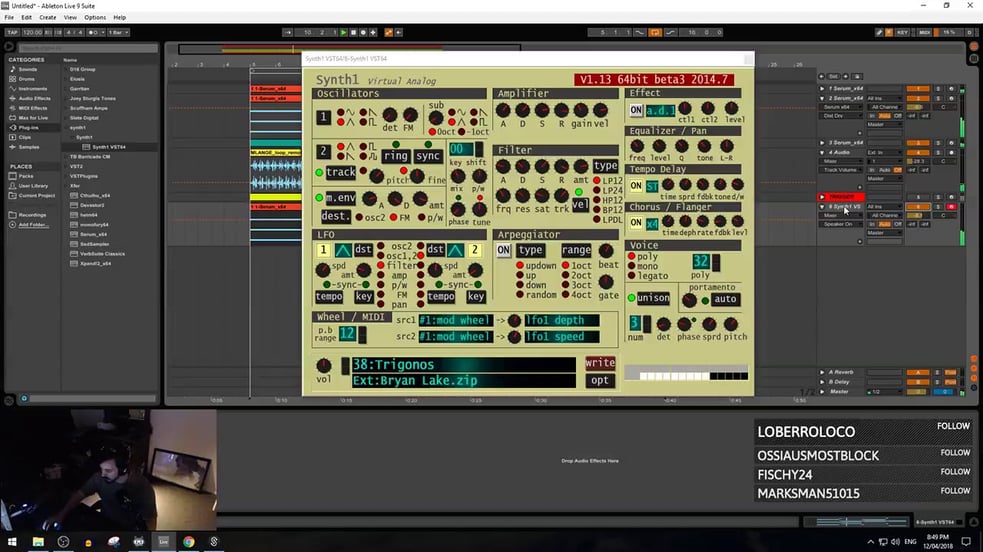Open Chrome from the Windows taskbar
983x552 pixels.
coord(188,541)
